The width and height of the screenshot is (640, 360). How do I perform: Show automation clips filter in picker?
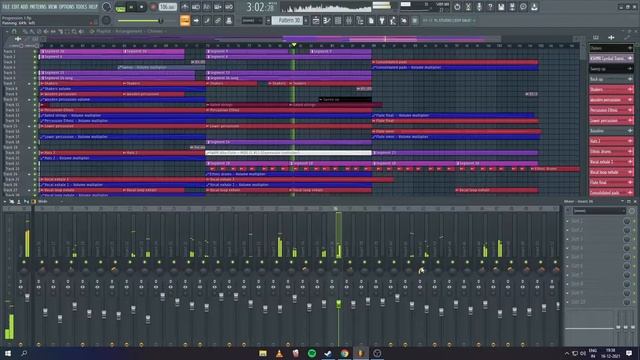click(x=627, y=38)
